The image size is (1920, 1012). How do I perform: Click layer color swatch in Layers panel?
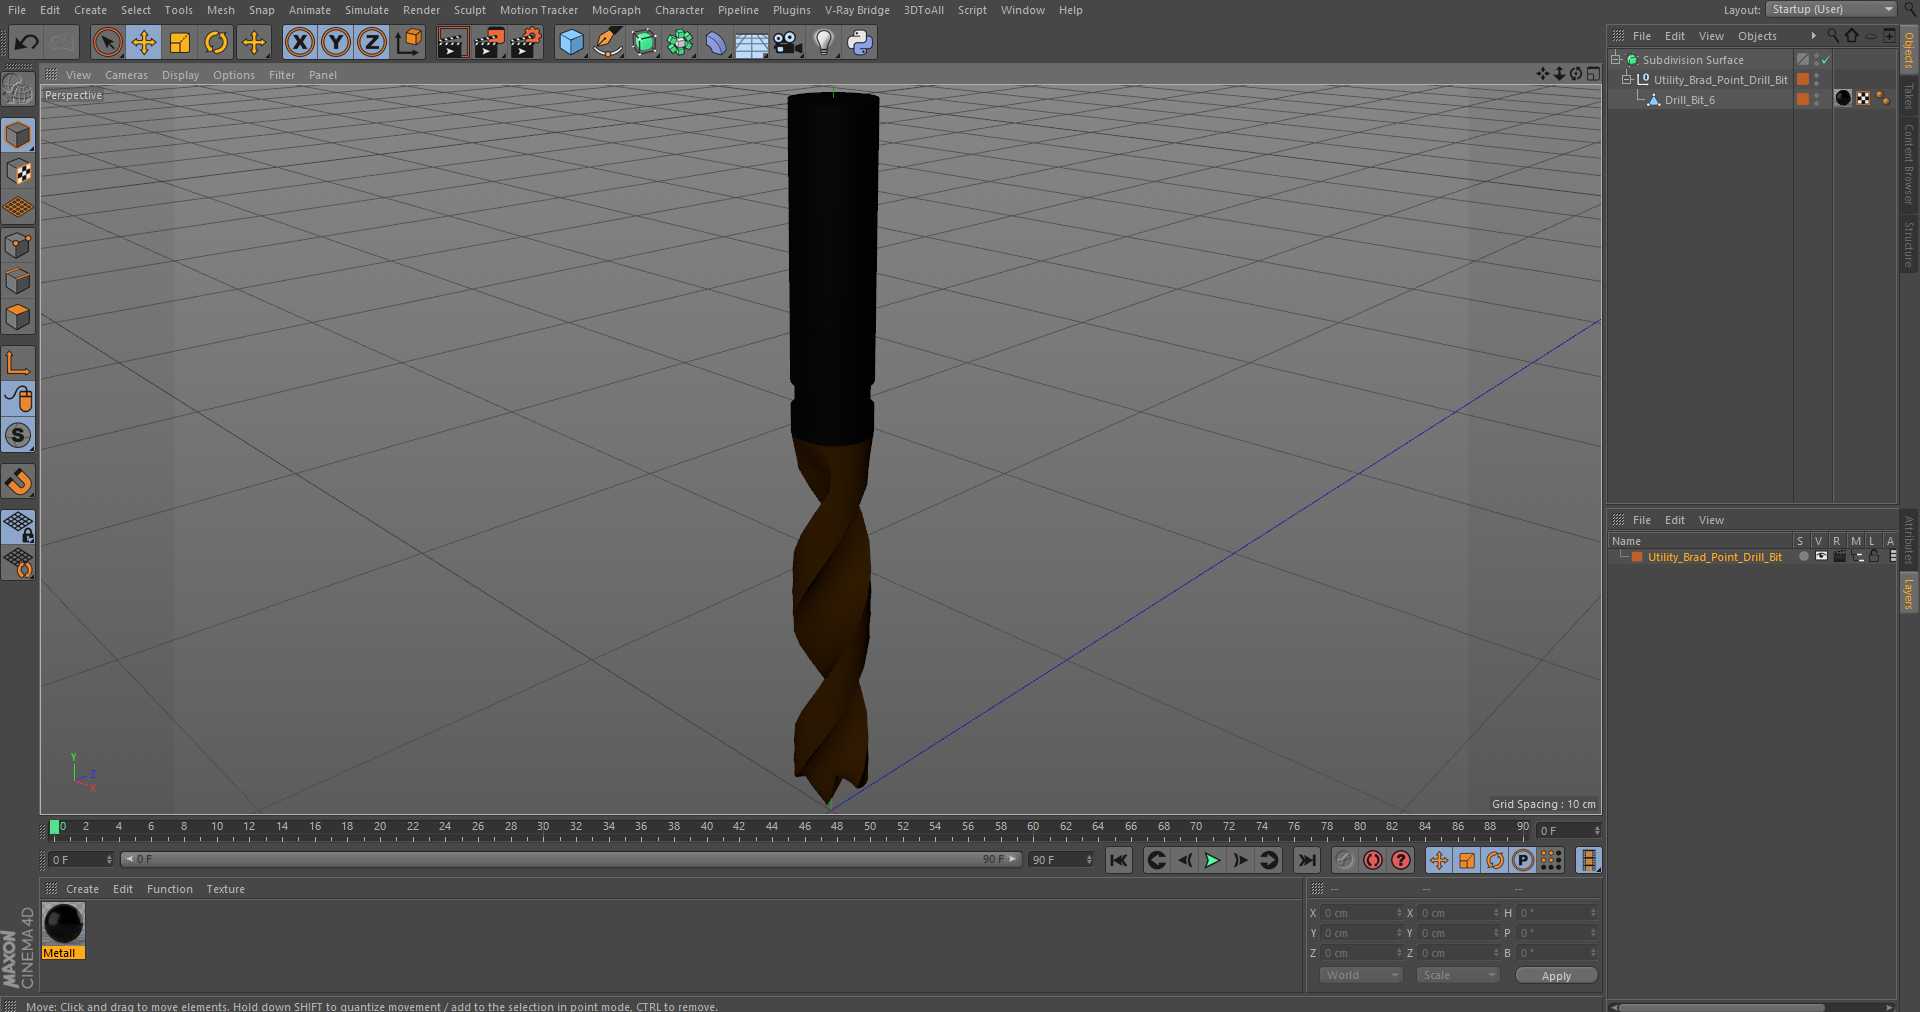(1637, 557)
